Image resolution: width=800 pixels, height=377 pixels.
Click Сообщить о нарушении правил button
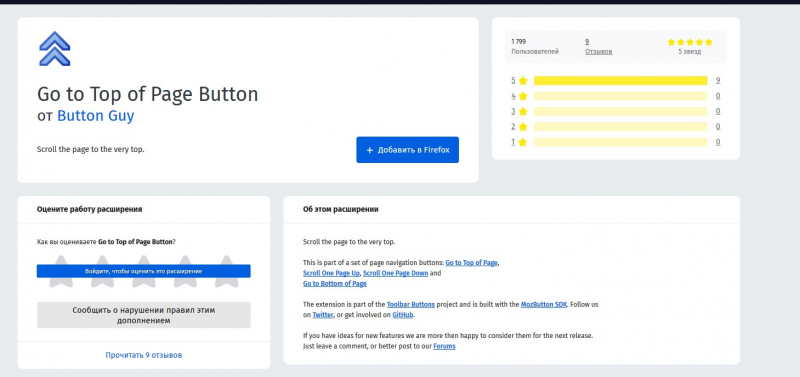pyautogui.click(x=143, y=315)
